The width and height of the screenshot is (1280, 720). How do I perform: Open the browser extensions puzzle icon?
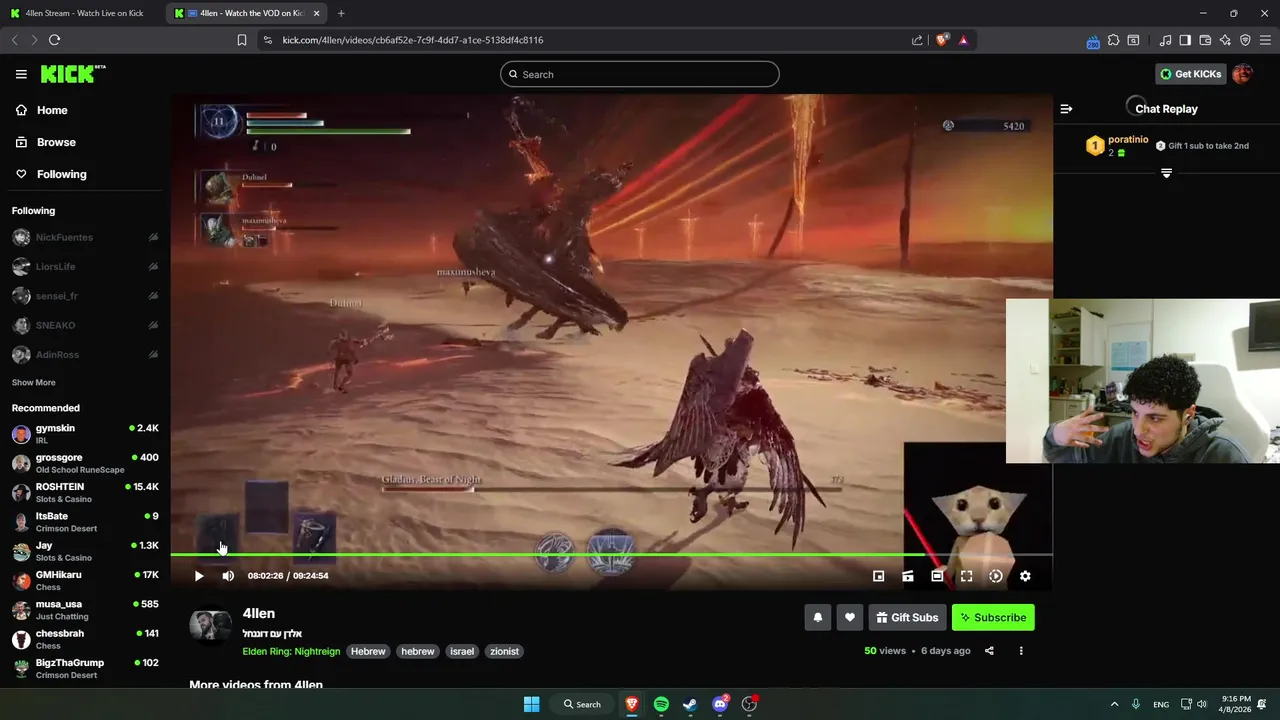(x=1113, y=40)
